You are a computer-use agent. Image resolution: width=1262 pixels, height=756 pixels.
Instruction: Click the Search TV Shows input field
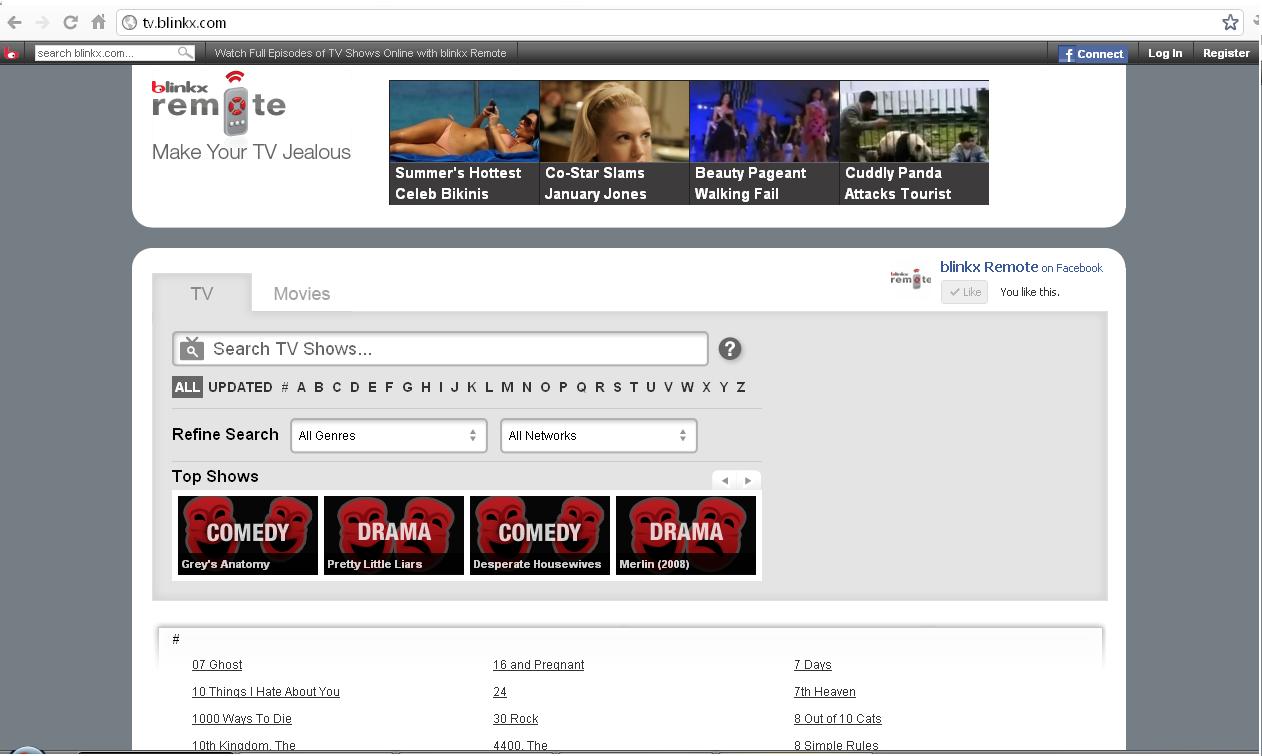[440, 348]
